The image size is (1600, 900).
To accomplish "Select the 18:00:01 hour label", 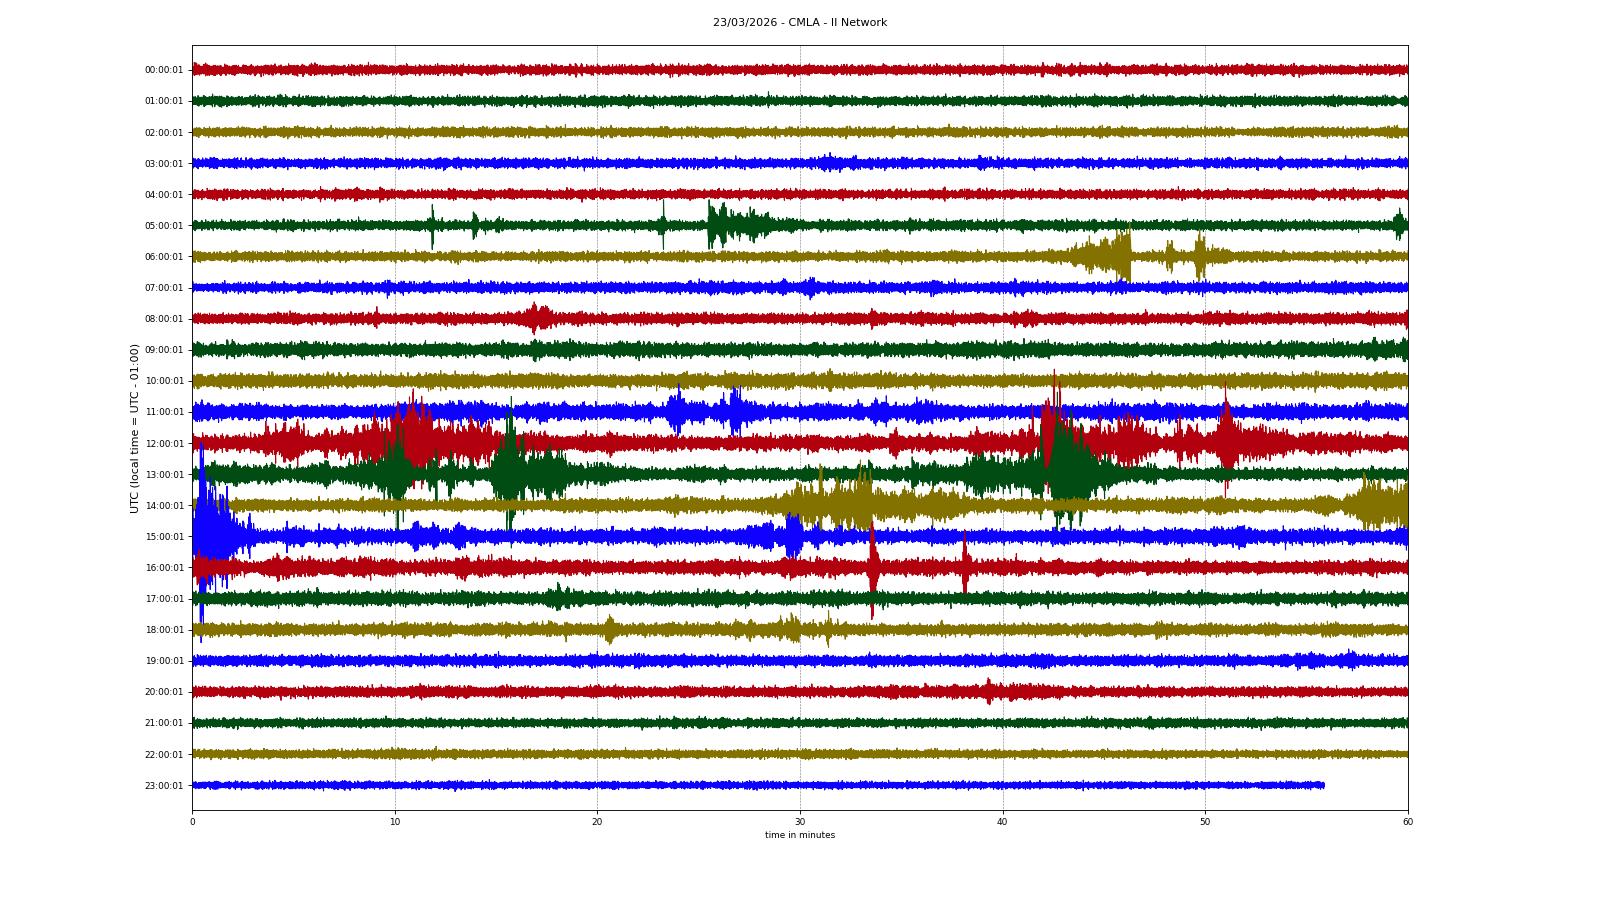I will point(164,630).
